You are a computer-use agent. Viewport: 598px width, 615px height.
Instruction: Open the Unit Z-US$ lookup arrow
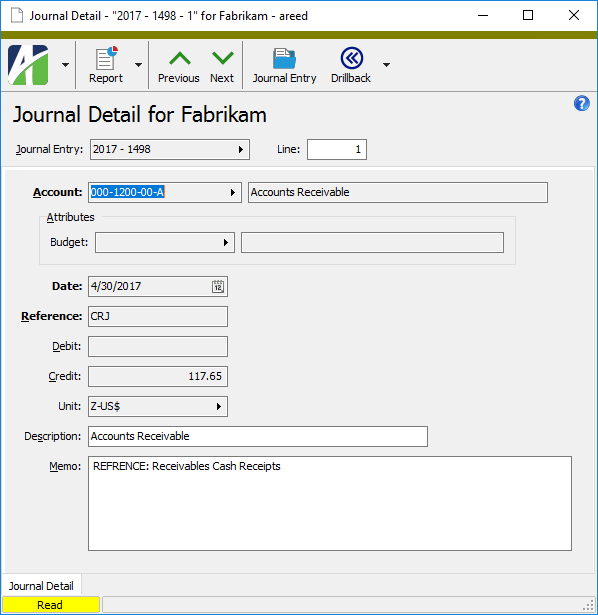(x=219, y=406)
